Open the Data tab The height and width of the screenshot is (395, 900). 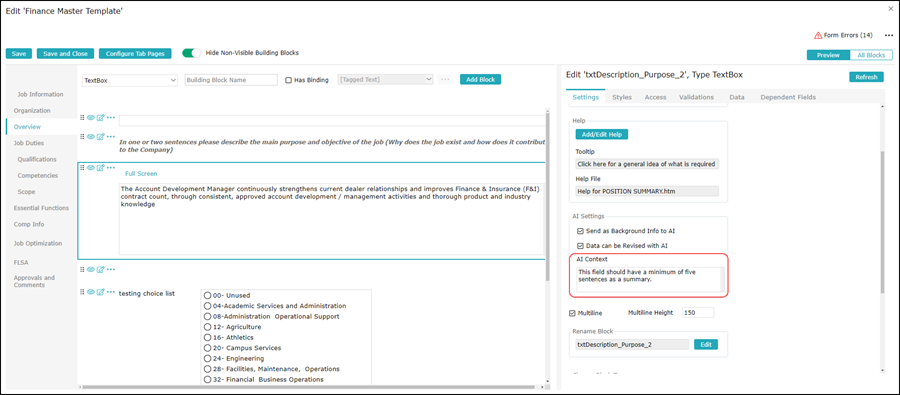point(737,98)
